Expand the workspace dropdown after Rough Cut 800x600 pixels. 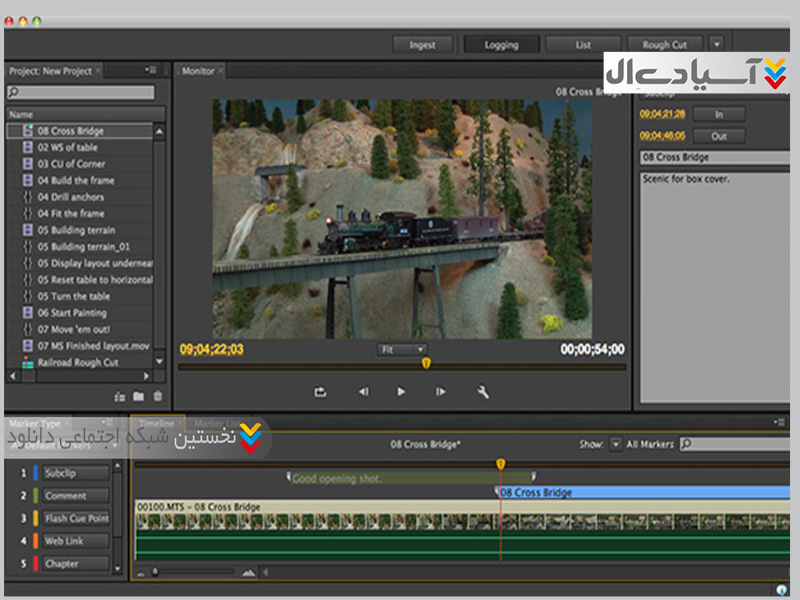(716, 44)
